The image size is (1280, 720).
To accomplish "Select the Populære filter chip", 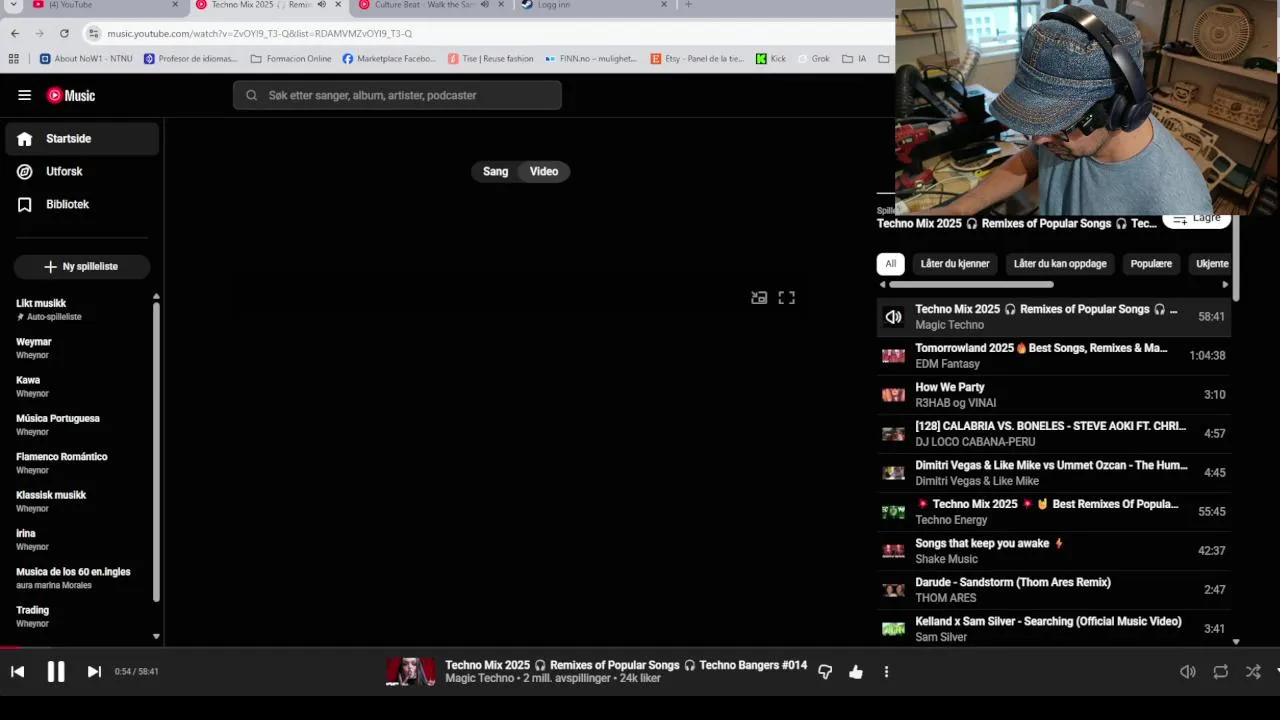I will (1151, 264).
